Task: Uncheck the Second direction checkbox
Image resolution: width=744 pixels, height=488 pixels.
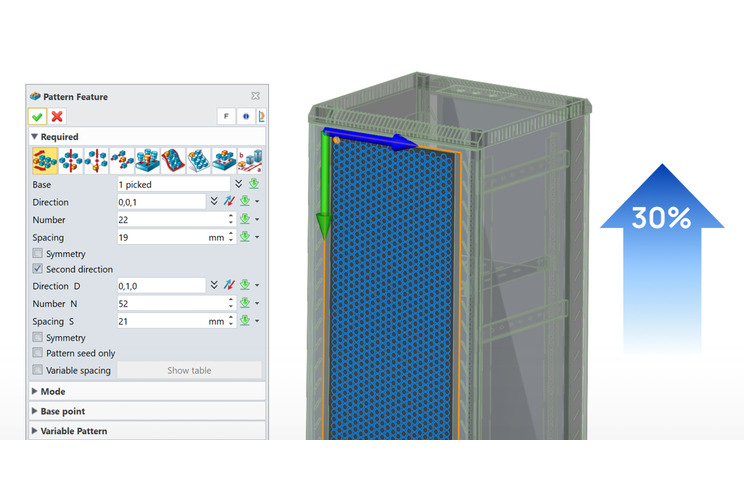Action: tap(38, 269)
